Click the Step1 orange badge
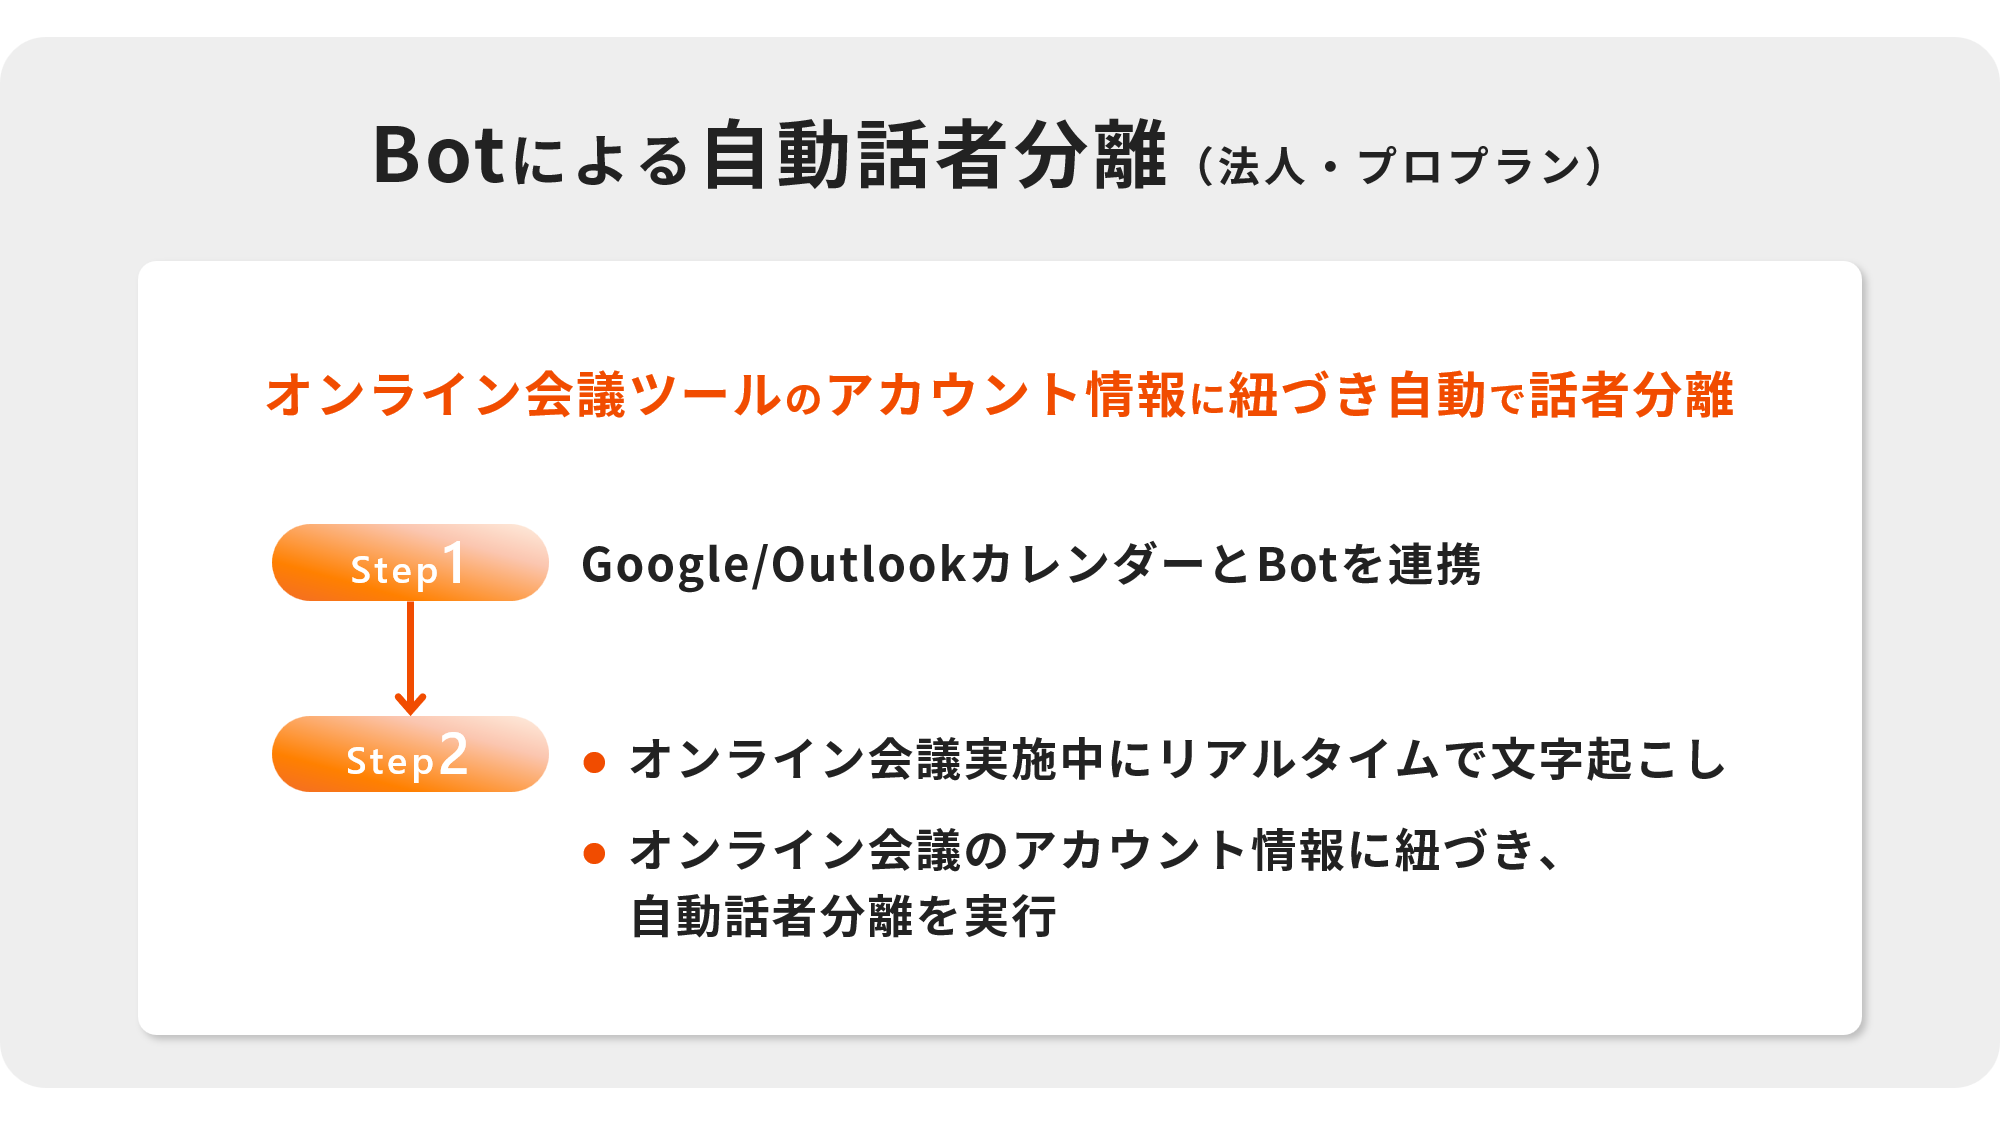Viewport: 2000px width, 1125px height. click(410, 563)
